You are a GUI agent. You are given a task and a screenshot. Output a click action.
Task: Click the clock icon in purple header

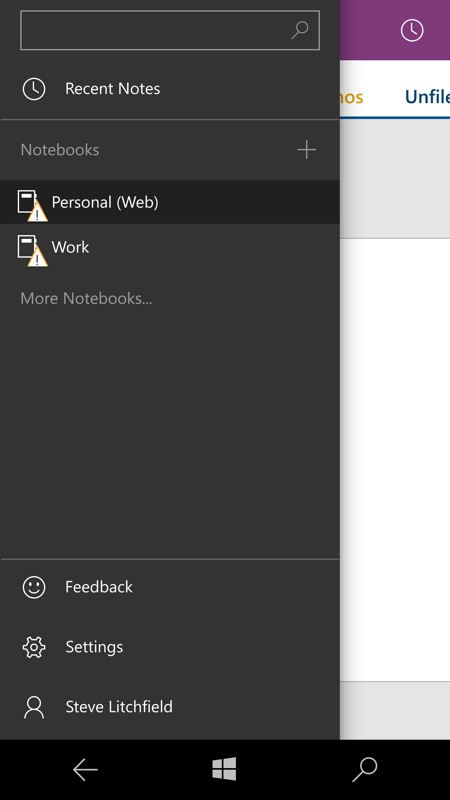point(412,30)
